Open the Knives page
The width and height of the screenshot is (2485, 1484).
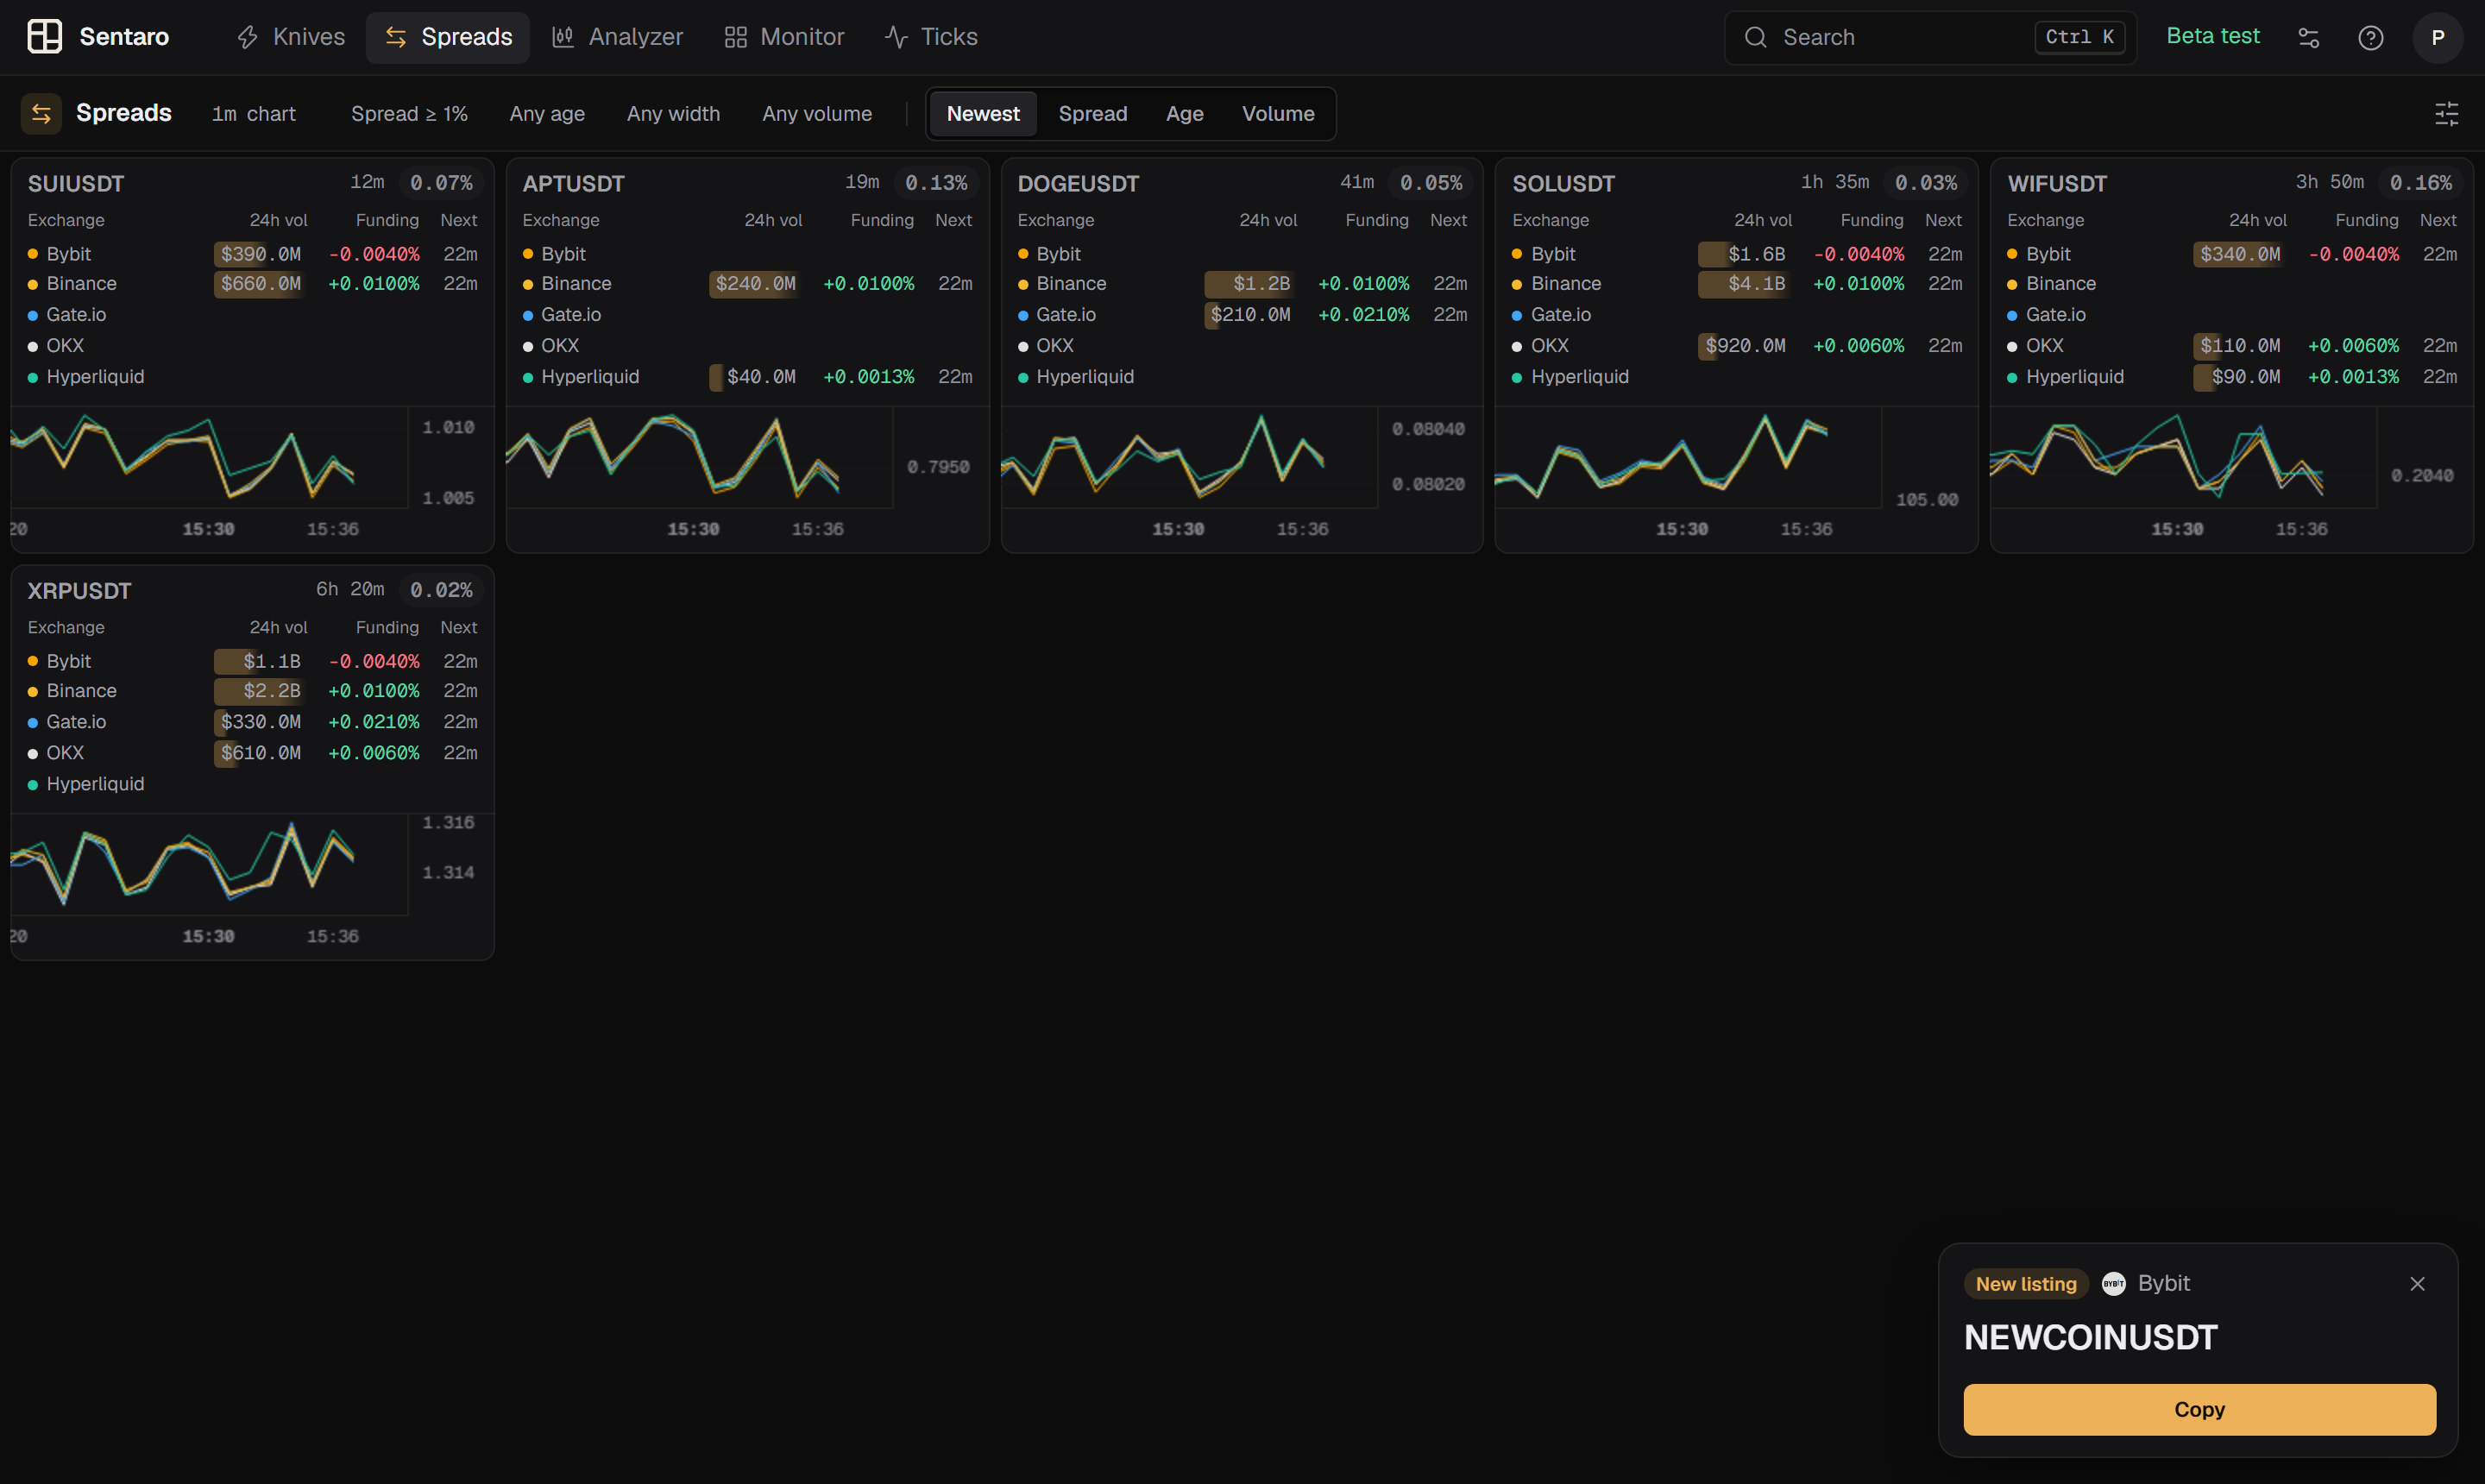click(x=291, y=37)
